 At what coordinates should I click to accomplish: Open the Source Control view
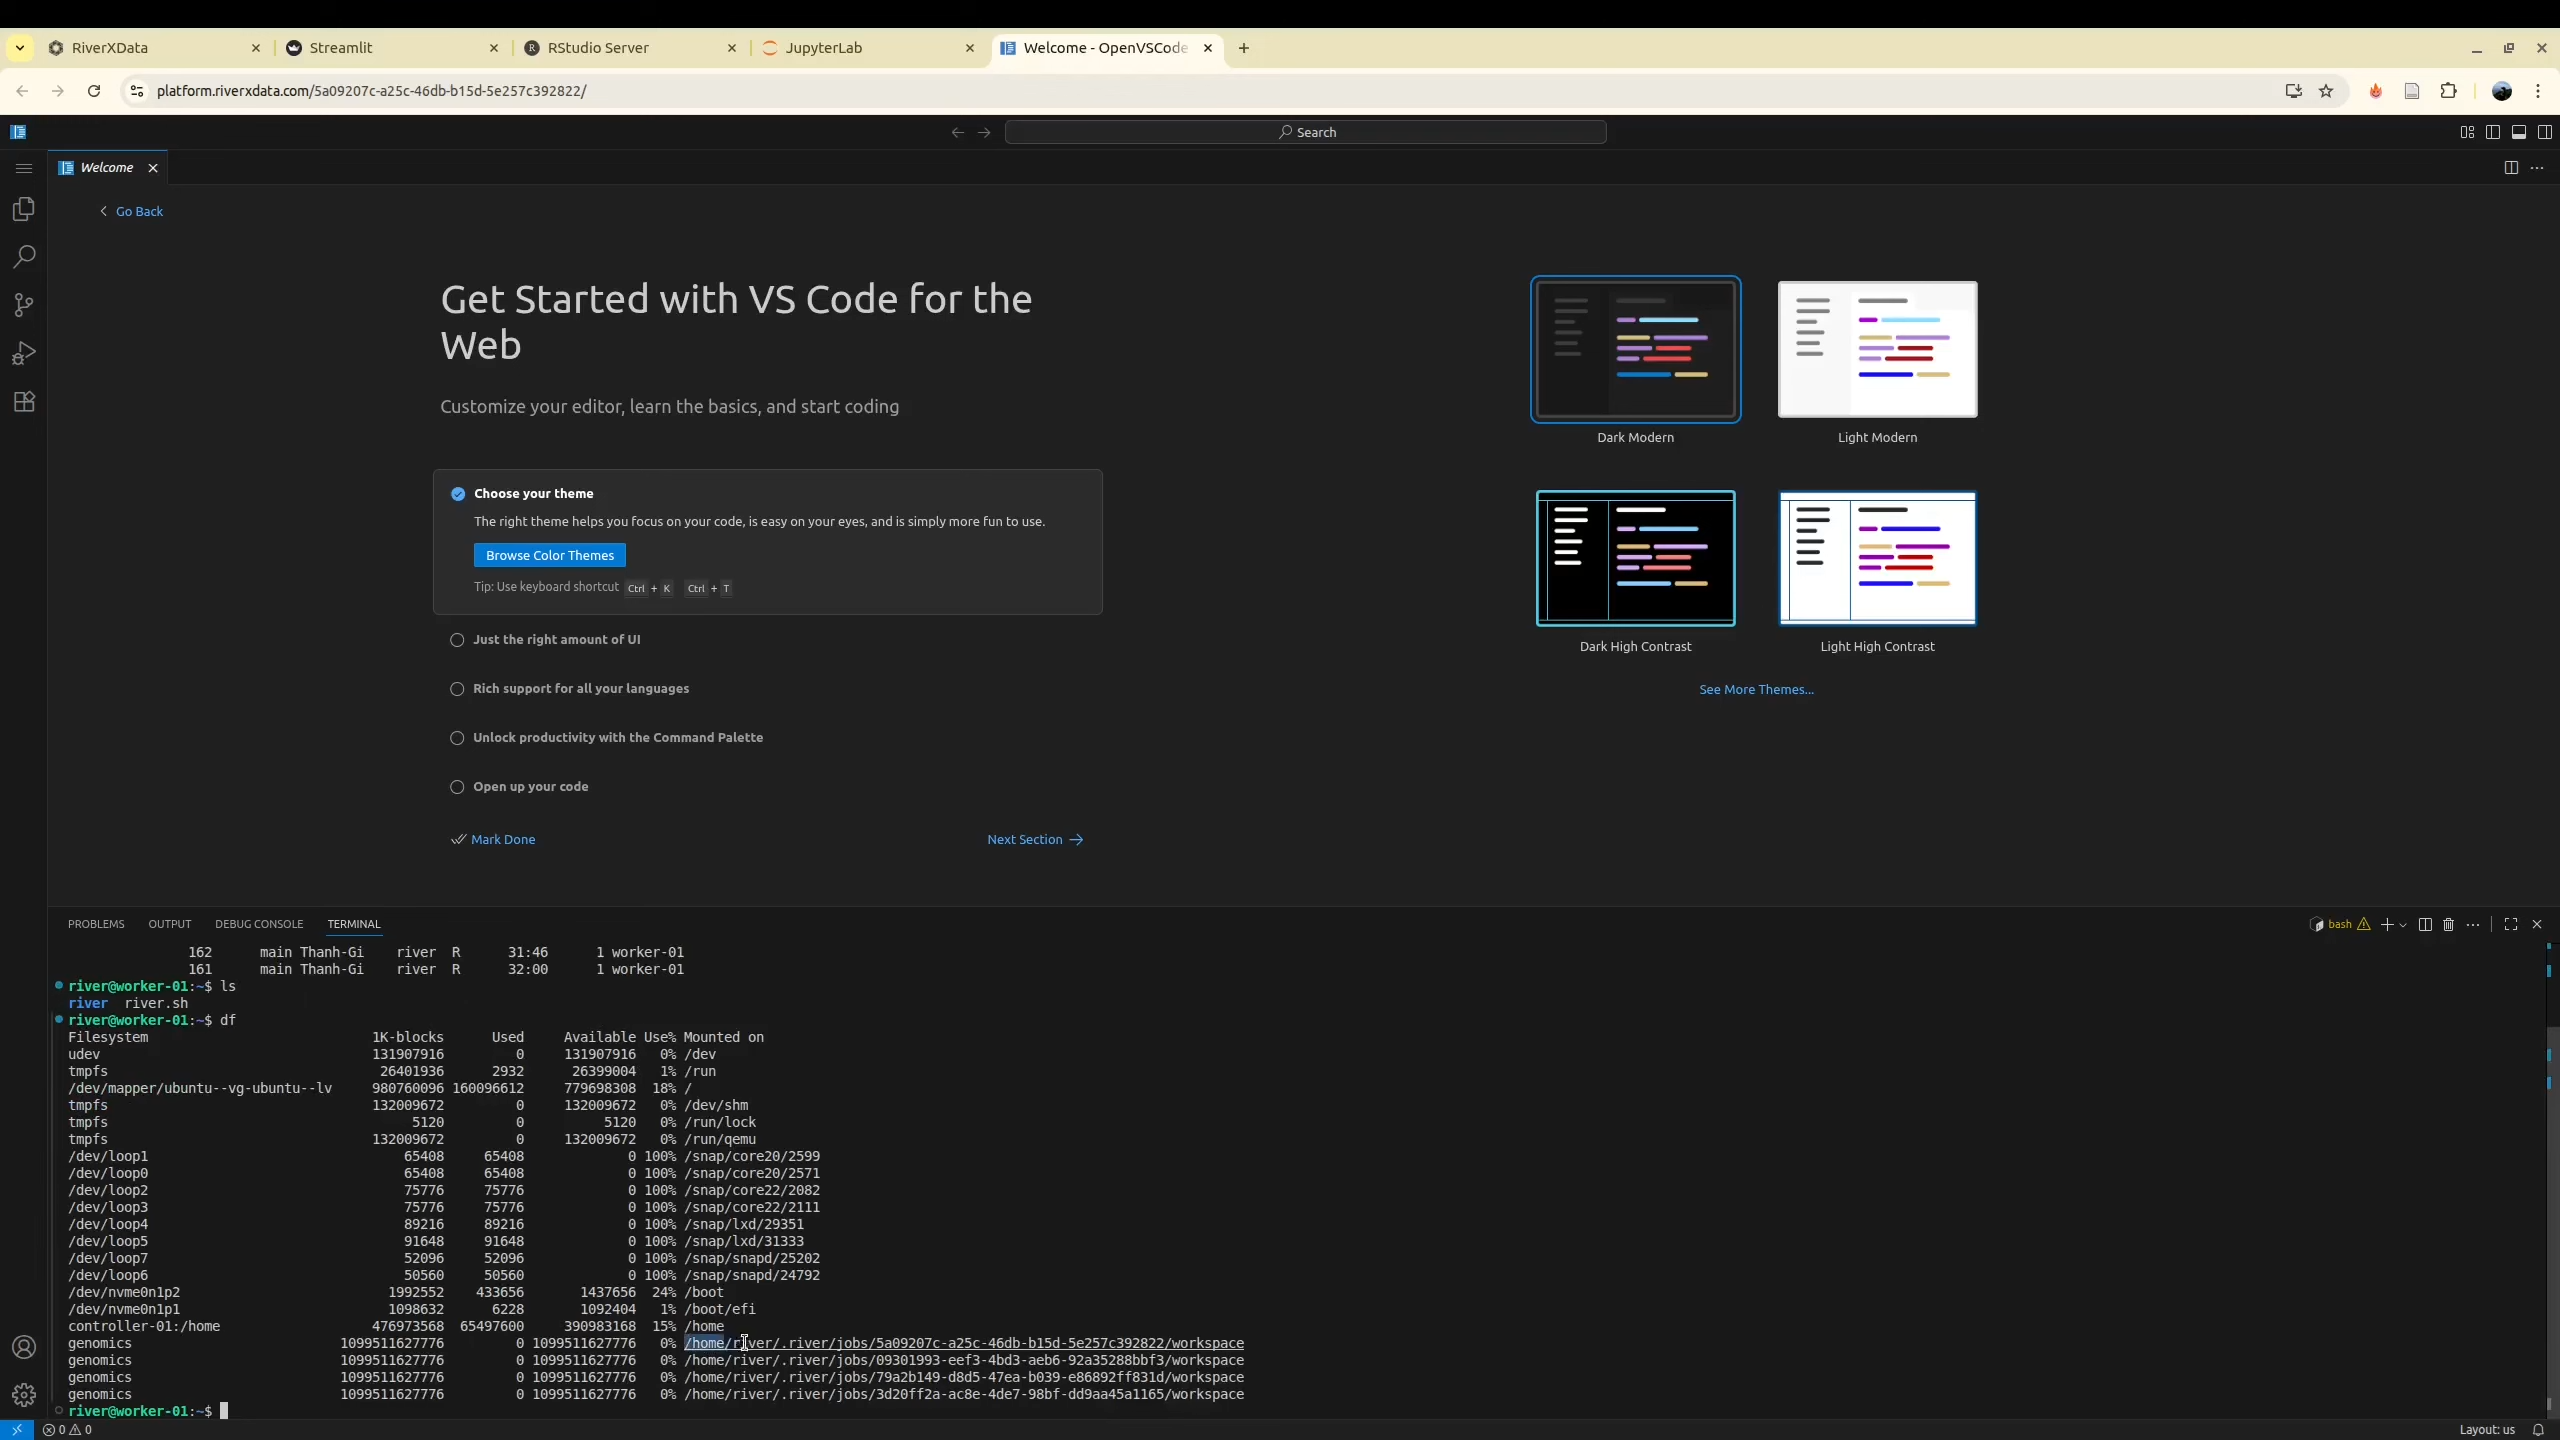(24, 305)
